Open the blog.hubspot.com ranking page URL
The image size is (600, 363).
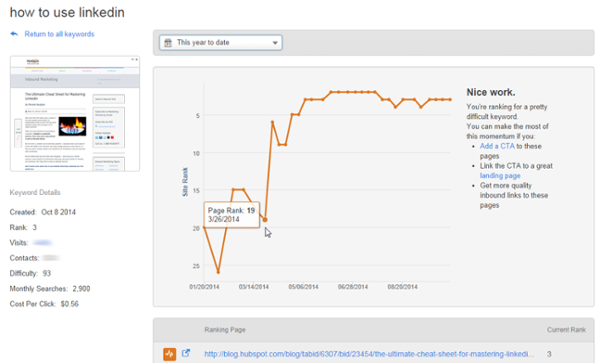(x=368, y=354)
